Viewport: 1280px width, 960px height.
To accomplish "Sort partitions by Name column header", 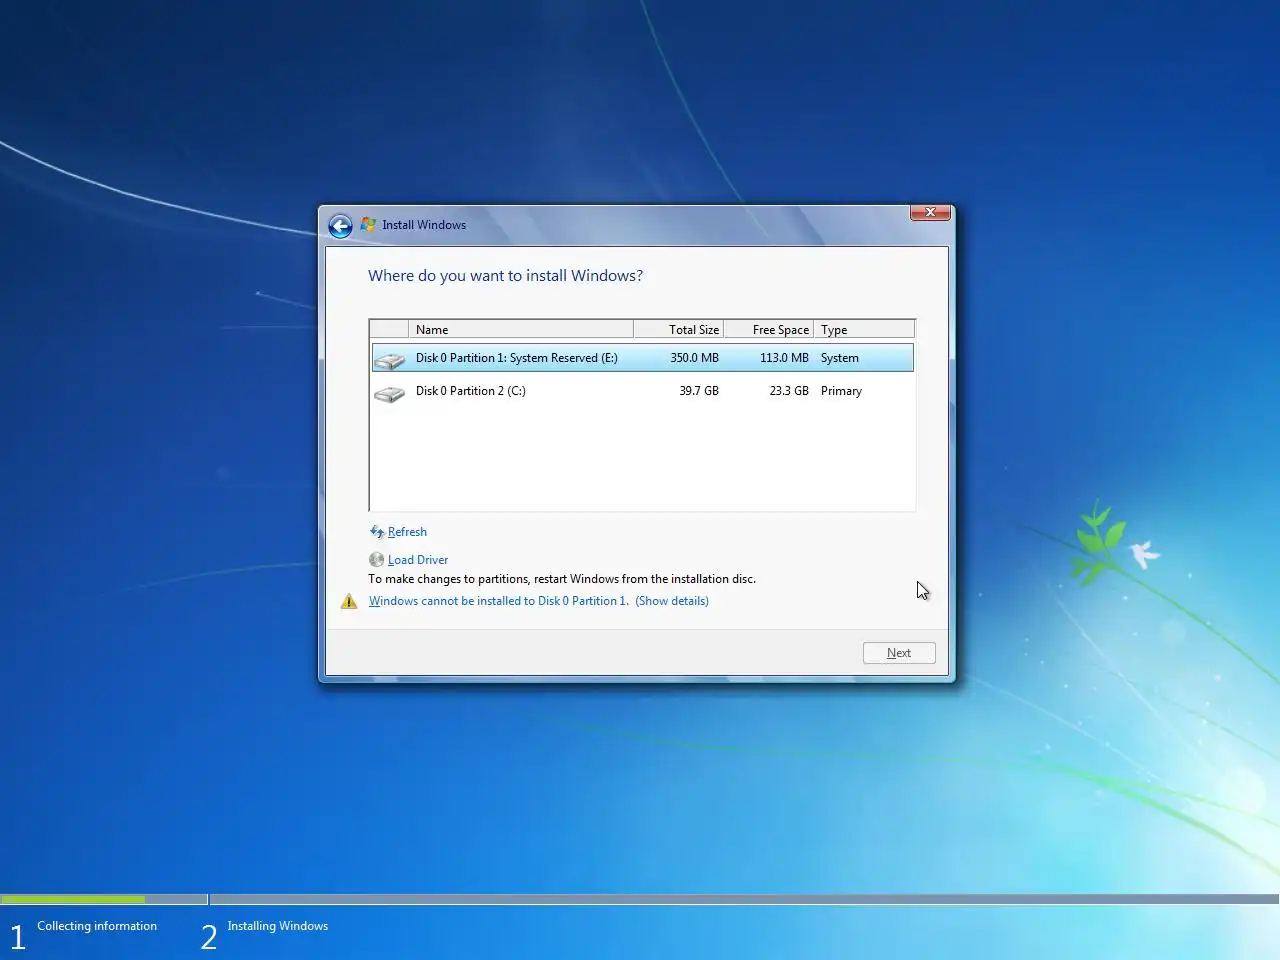I will point(520,330).
